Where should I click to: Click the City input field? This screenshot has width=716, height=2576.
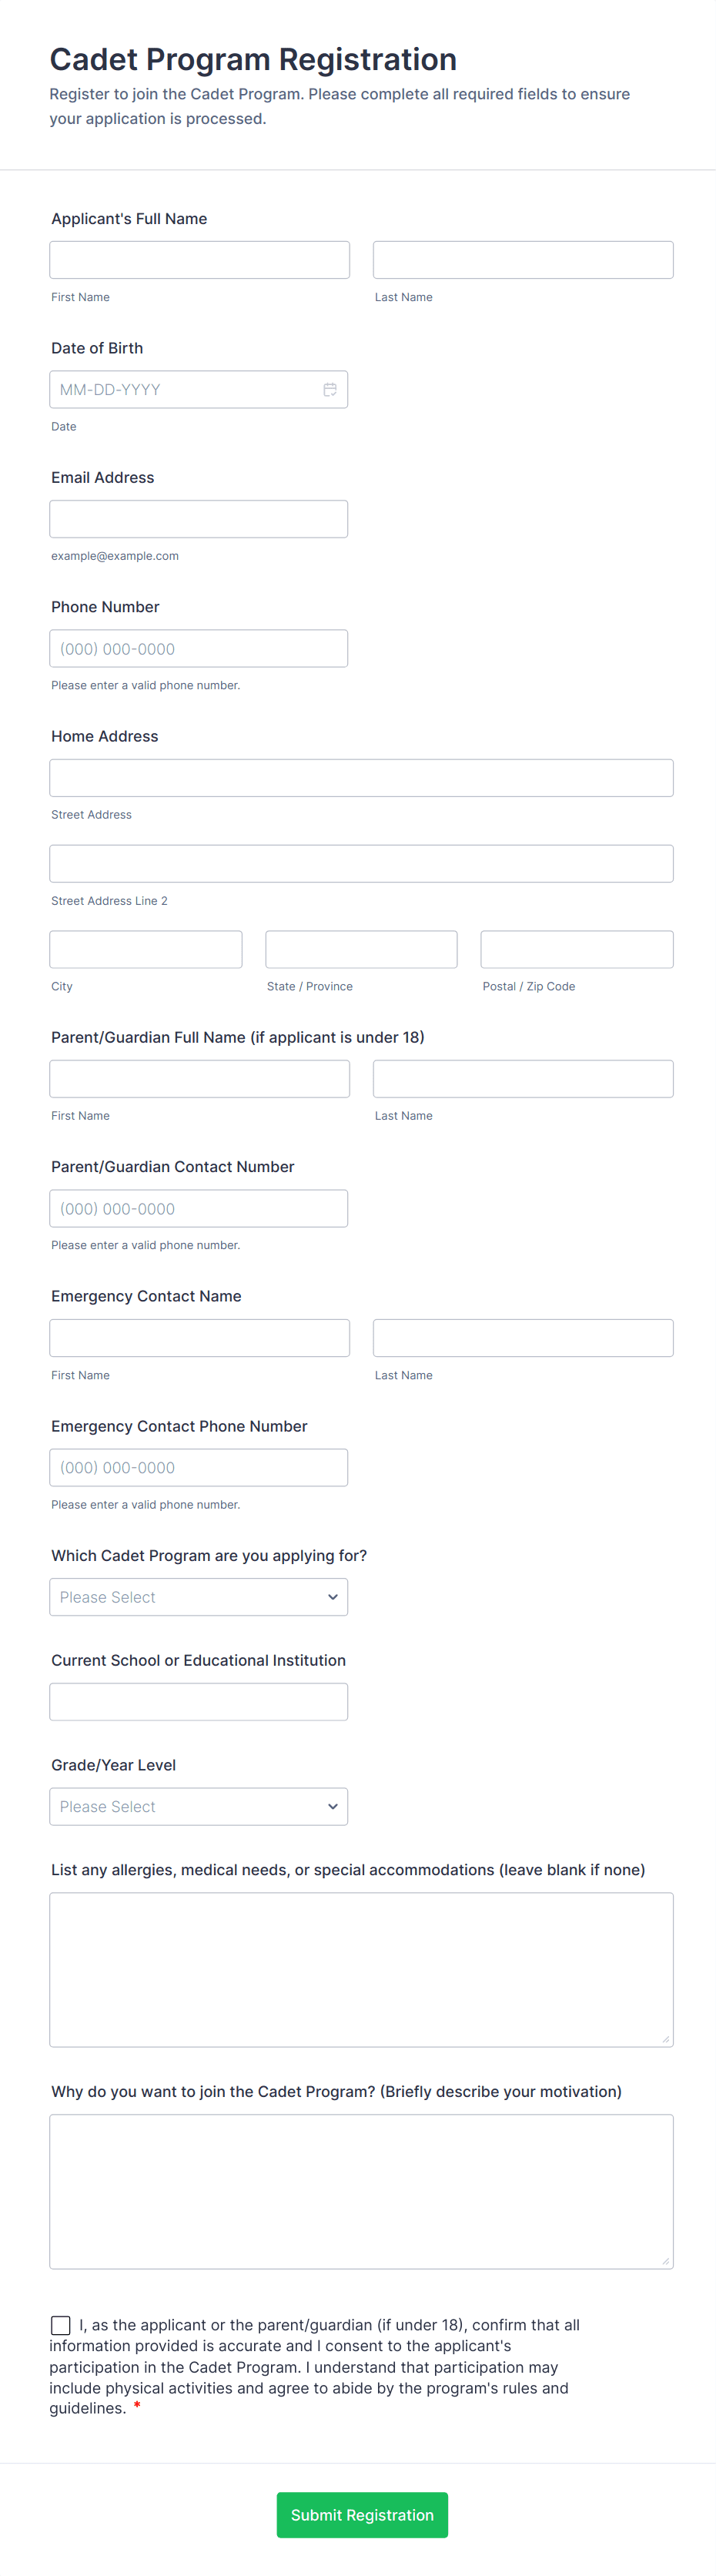(146, 949)
